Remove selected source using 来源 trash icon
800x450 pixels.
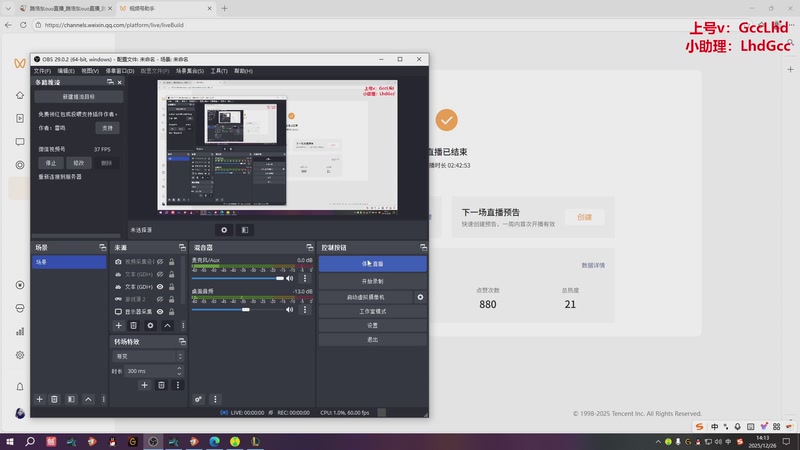click(x=133, y=326)
